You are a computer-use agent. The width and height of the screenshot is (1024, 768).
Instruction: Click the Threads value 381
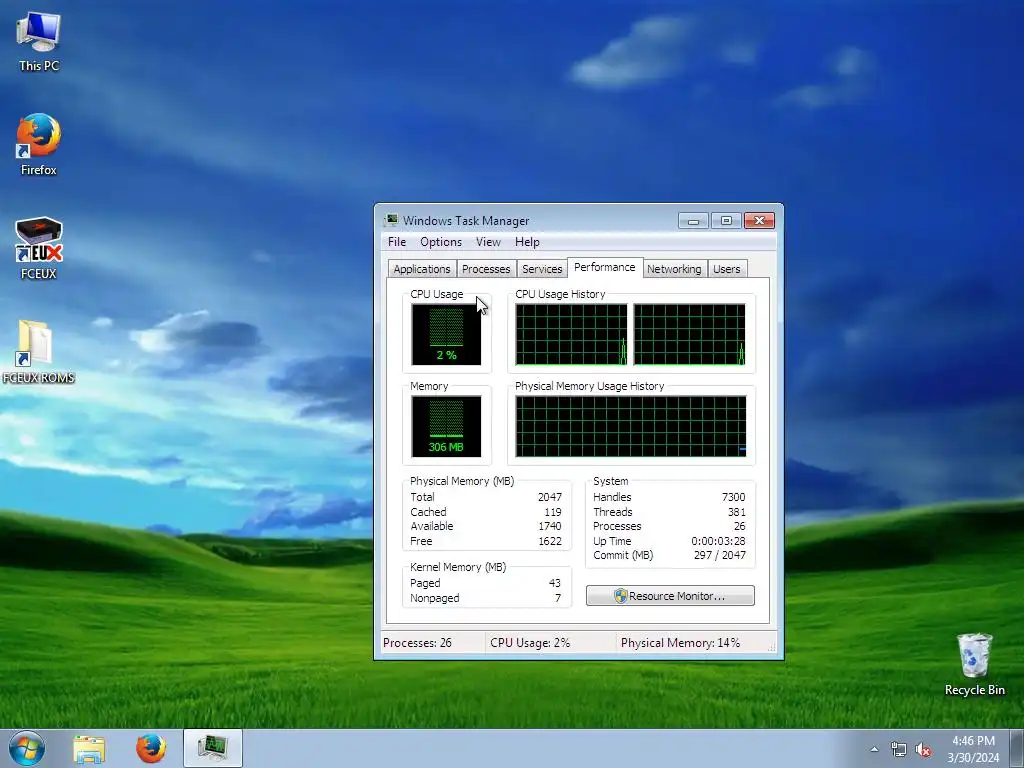[737, 512]
